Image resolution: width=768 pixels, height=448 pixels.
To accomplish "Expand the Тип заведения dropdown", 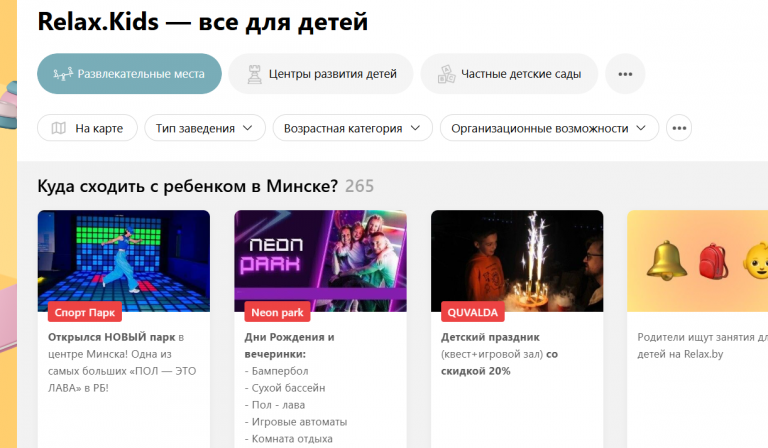I will (x=205, y=128).
